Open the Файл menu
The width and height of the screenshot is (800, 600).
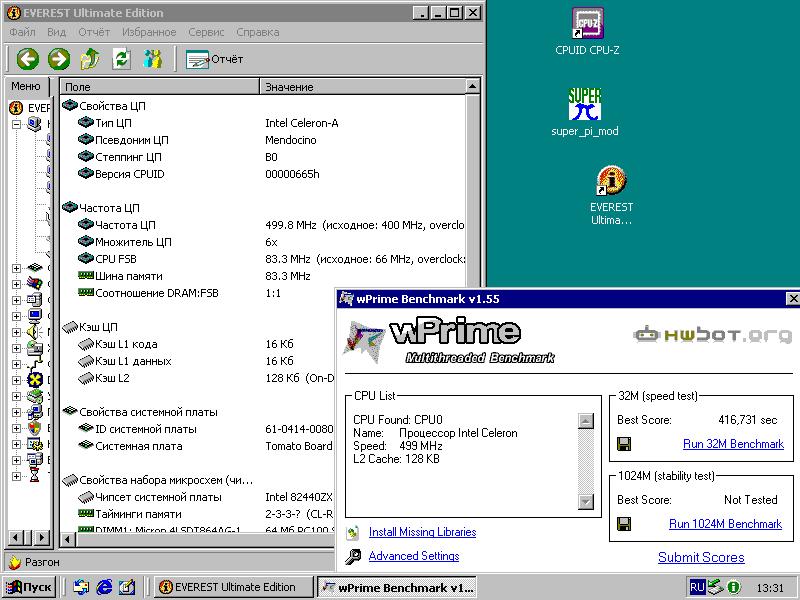click(x=22, y=32)
